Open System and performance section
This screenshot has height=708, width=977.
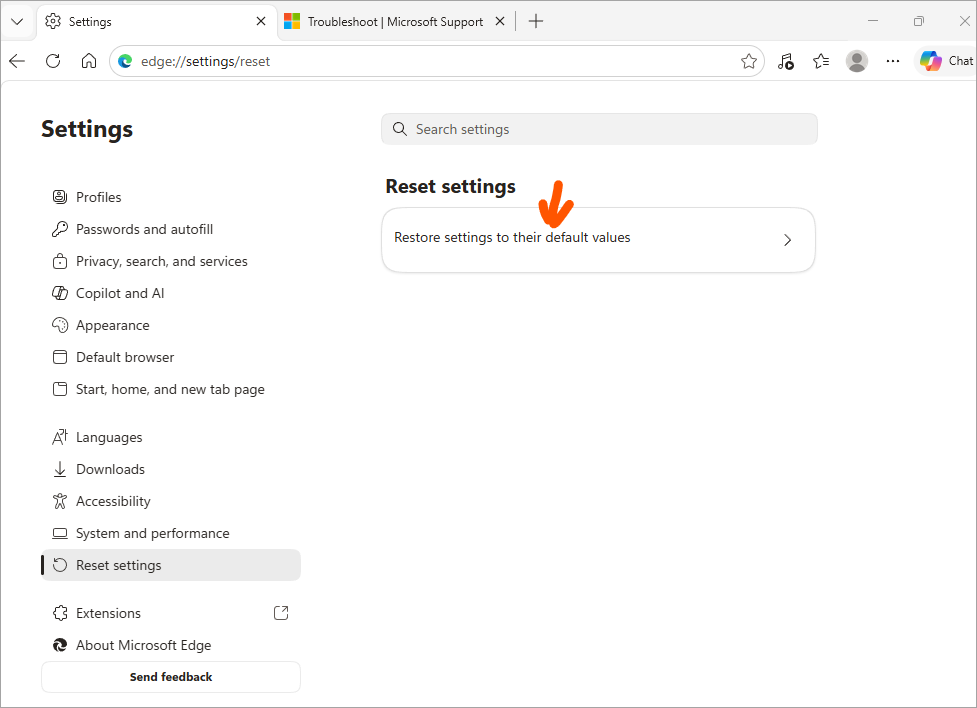171,533
